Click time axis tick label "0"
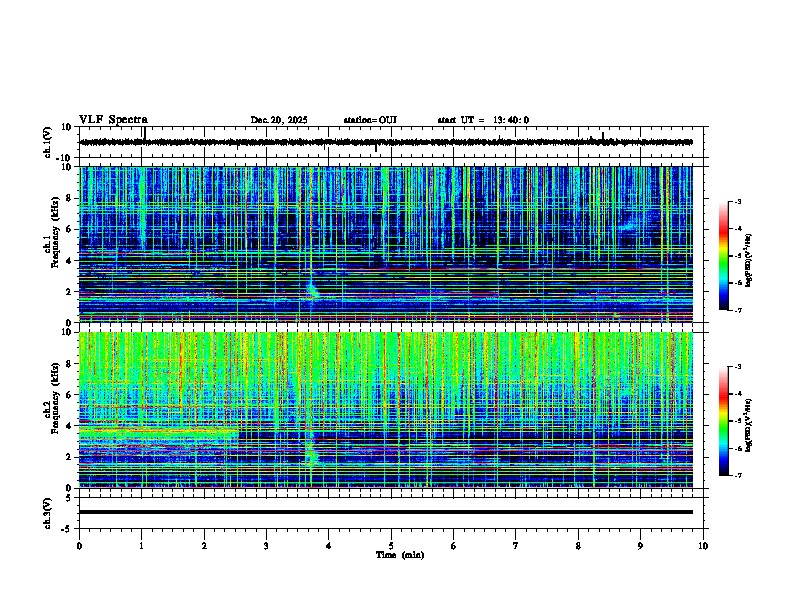The image size is (792, 612). [x=79, y=546]
